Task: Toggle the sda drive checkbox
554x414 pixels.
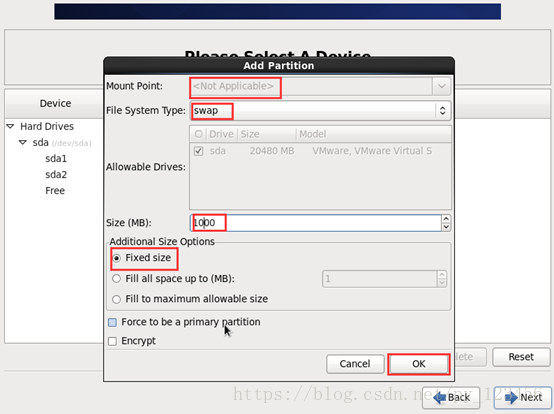Action: (199, 151)
